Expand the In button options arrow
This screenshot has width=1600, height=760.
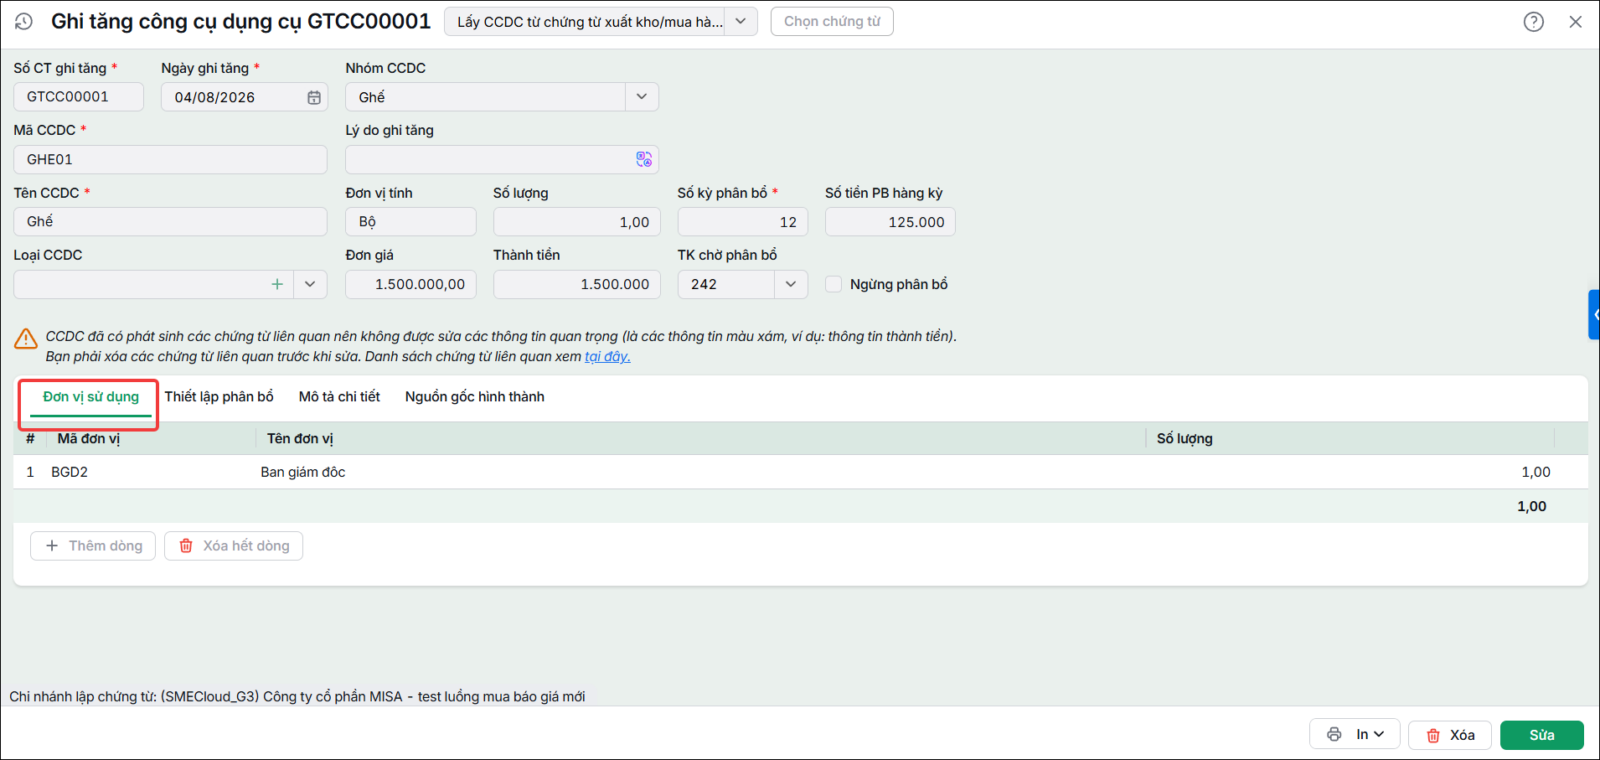click(x=1379, y=734)
